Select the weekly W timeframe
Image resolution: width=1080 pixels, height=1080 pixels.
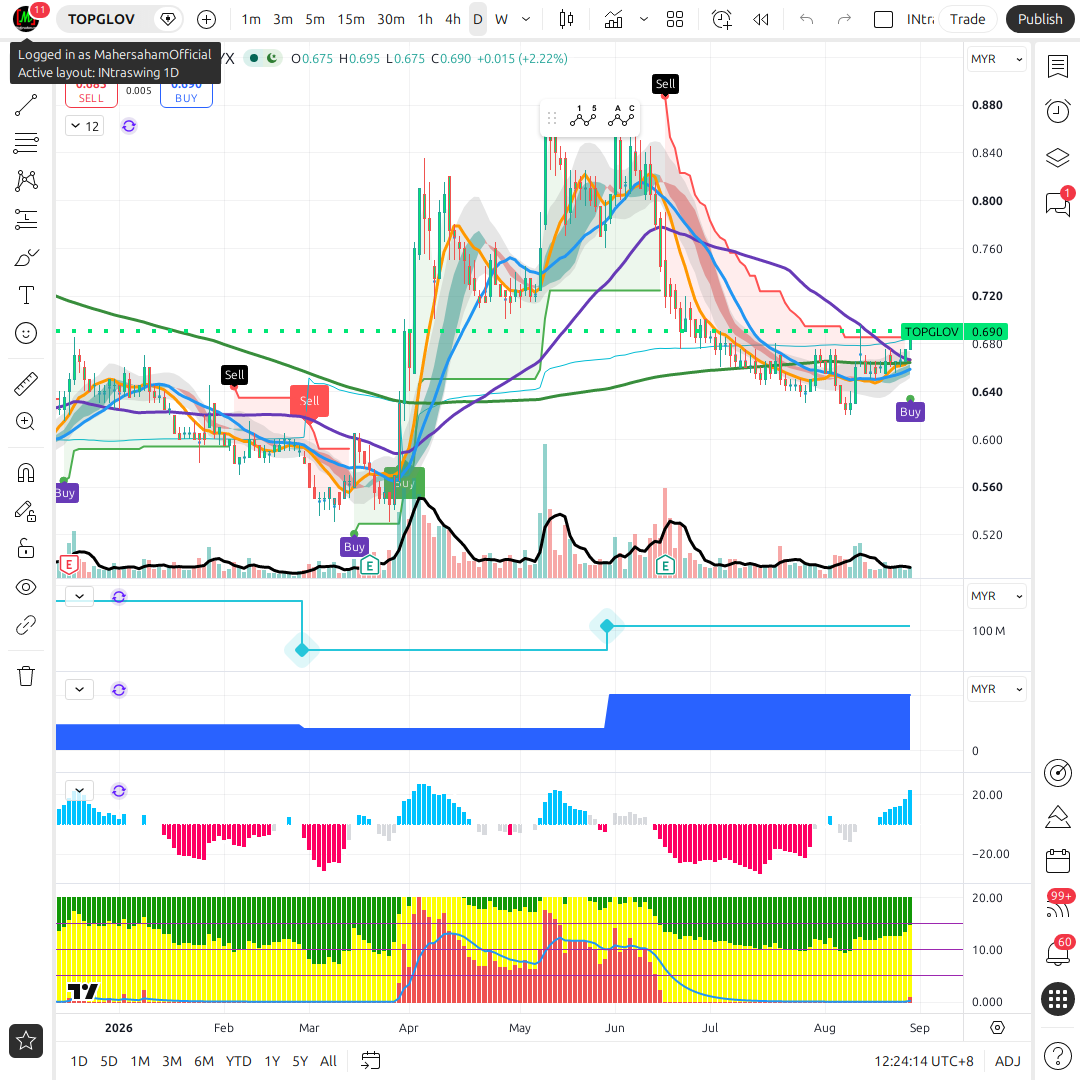(x=501, y=19)
